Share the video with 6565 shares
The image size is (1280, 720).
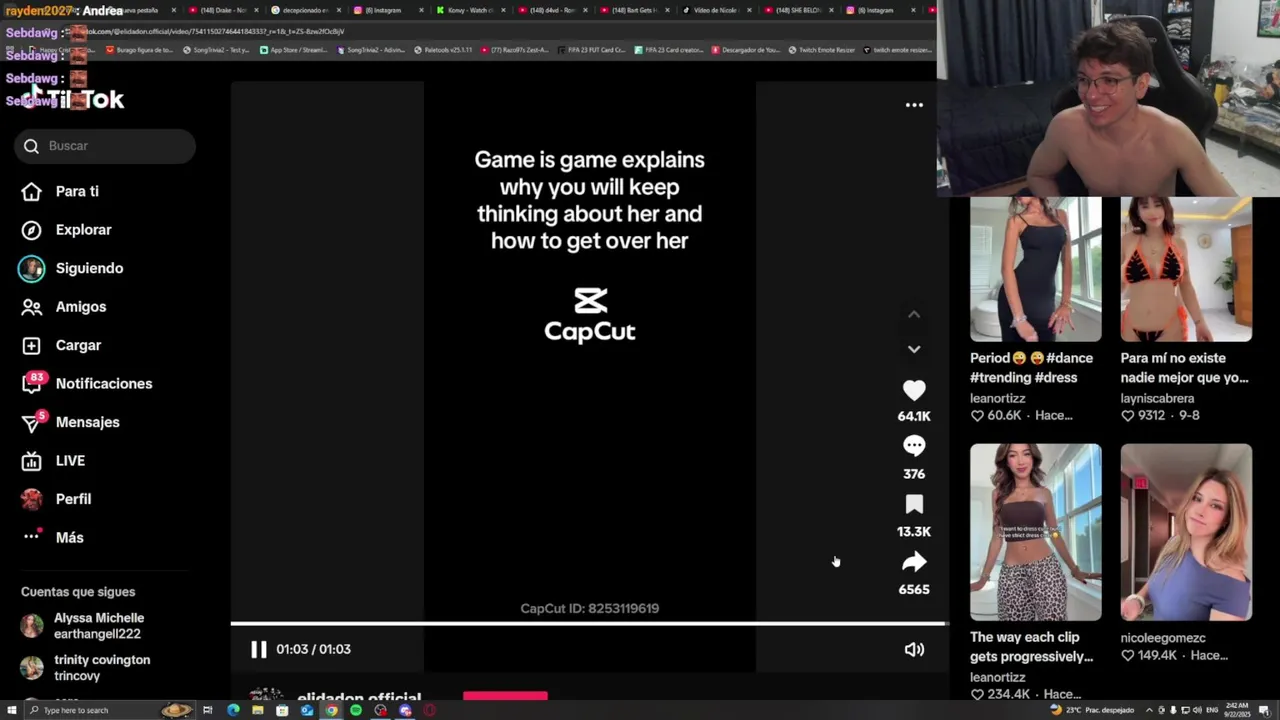coord(914,562)
